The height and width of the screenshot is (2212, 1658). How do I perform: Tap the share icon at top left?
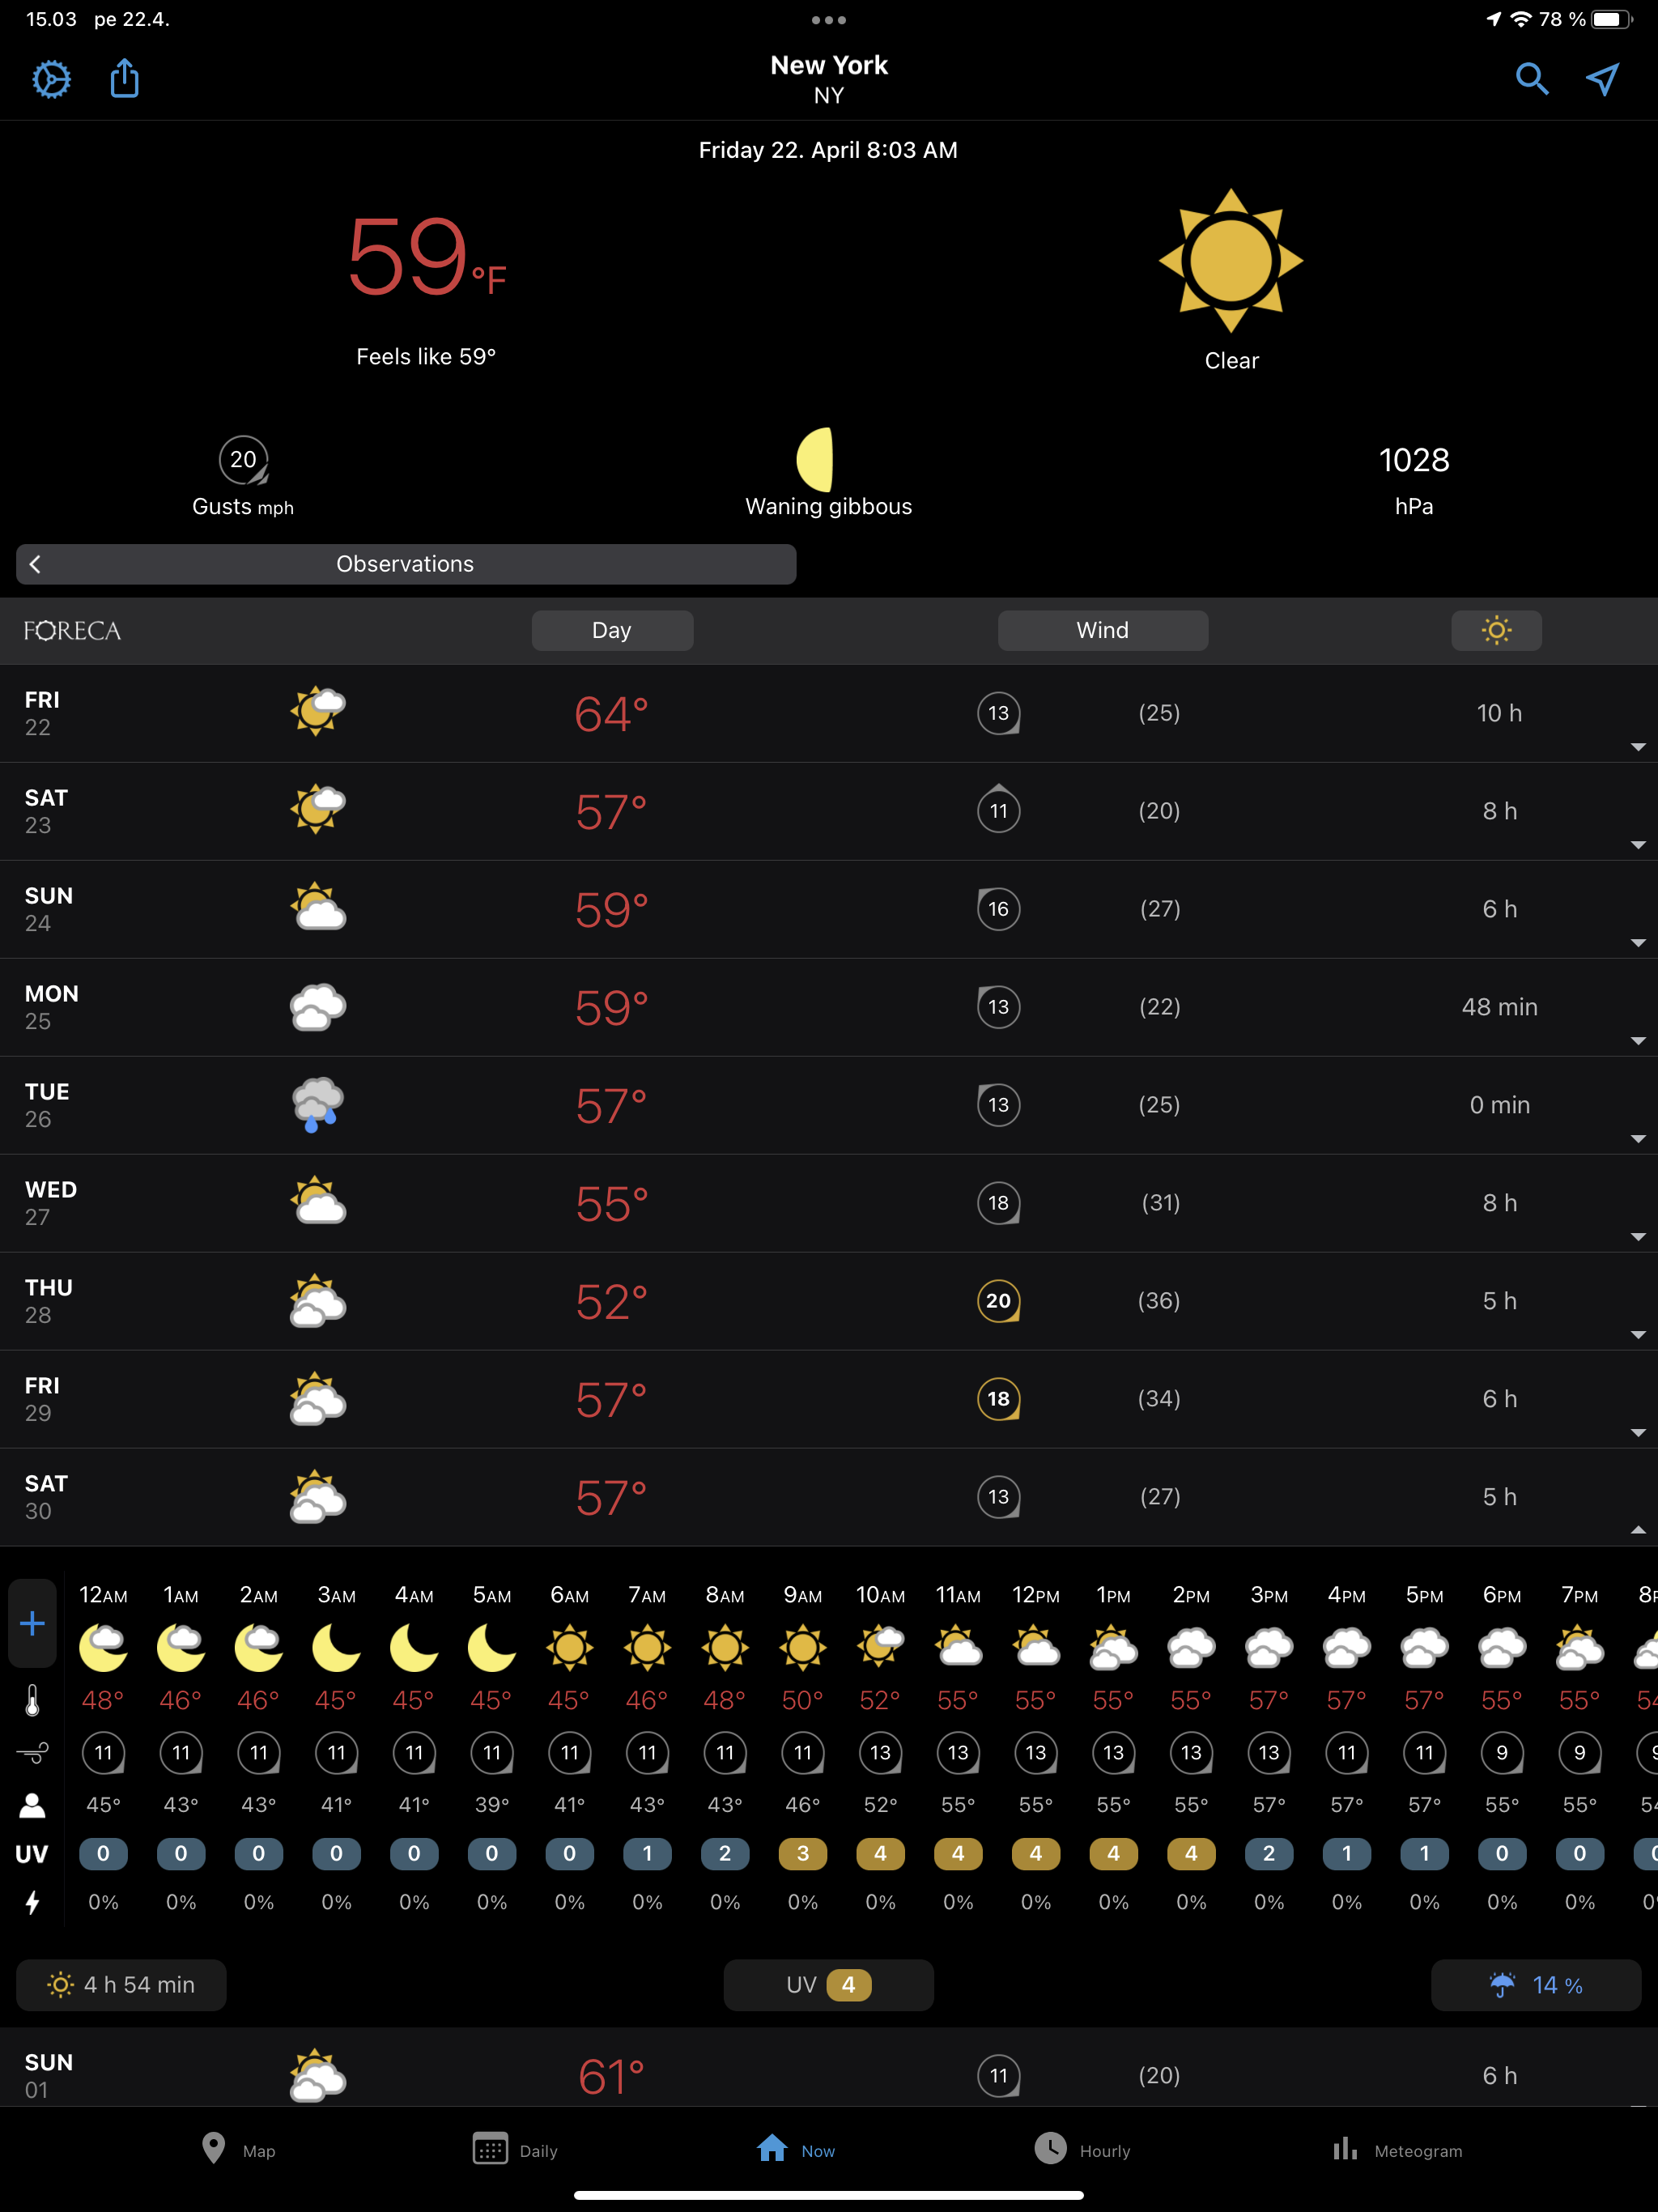pos(124,78)
